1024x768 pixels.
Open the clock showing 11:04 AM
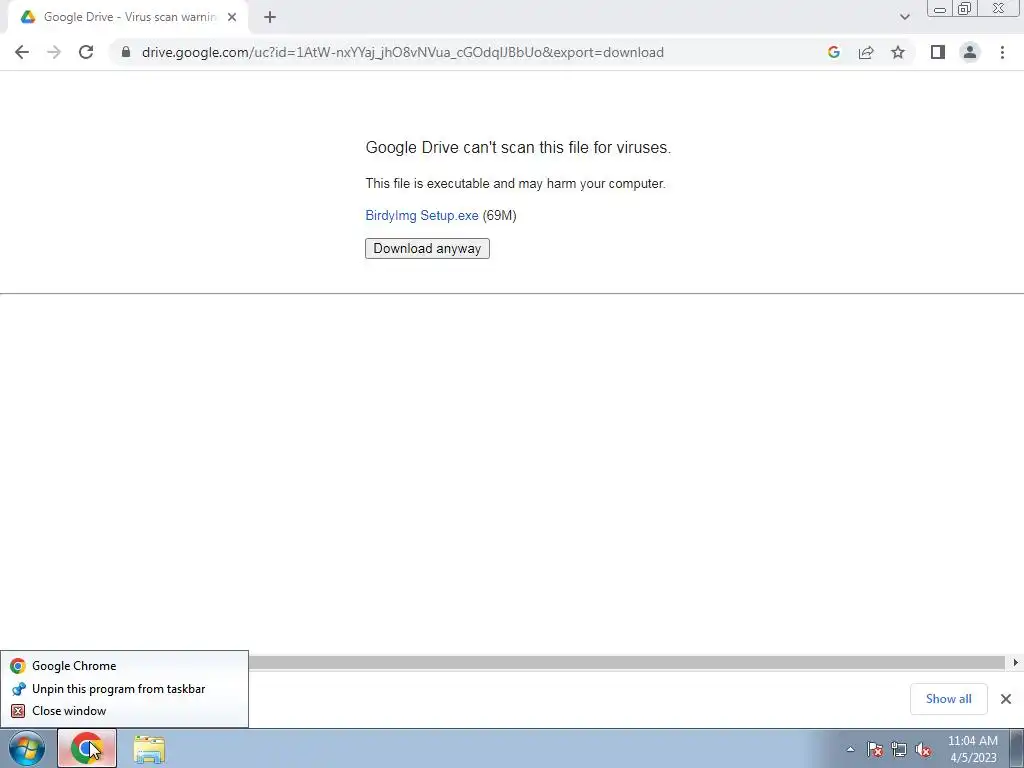point(972,749)
